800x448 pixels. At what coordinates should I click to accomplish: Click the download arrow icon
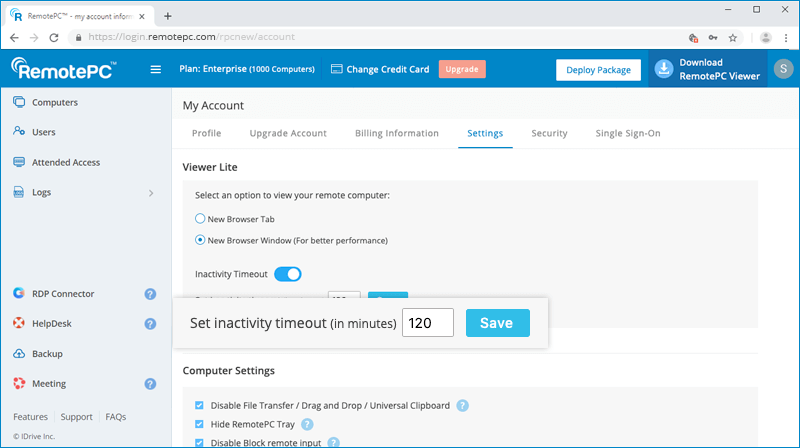[x=664, y=69]
